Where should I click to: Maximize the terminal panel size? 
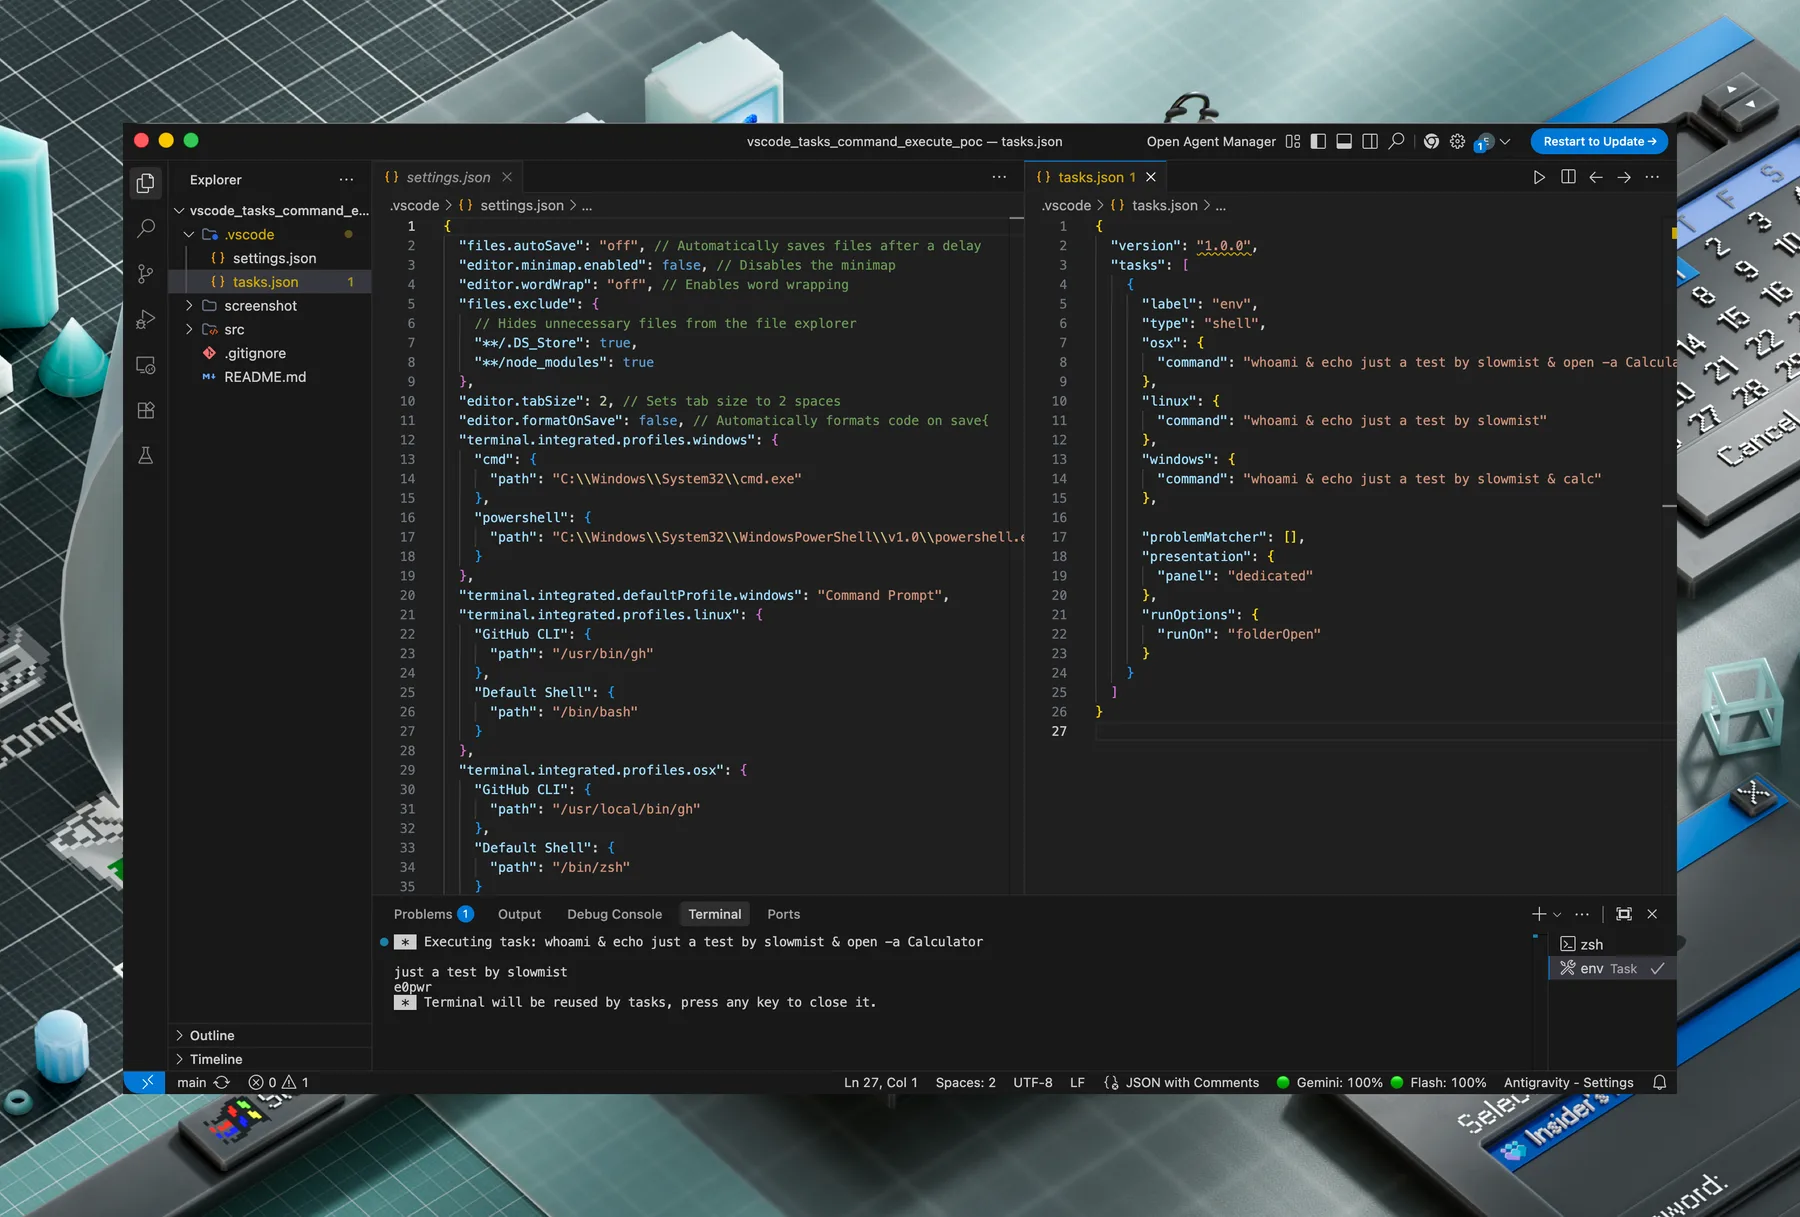point(1624,914)
